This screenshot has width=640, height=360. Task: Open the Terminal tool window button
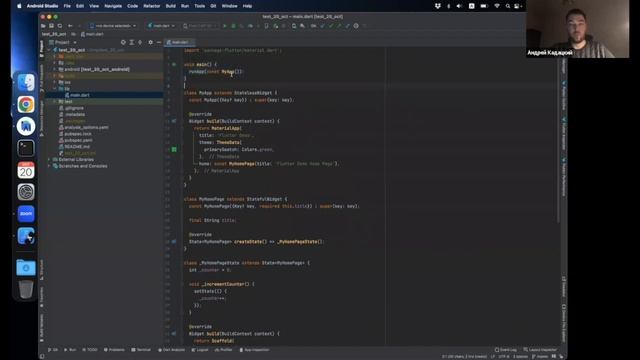(x=141, y=350)
